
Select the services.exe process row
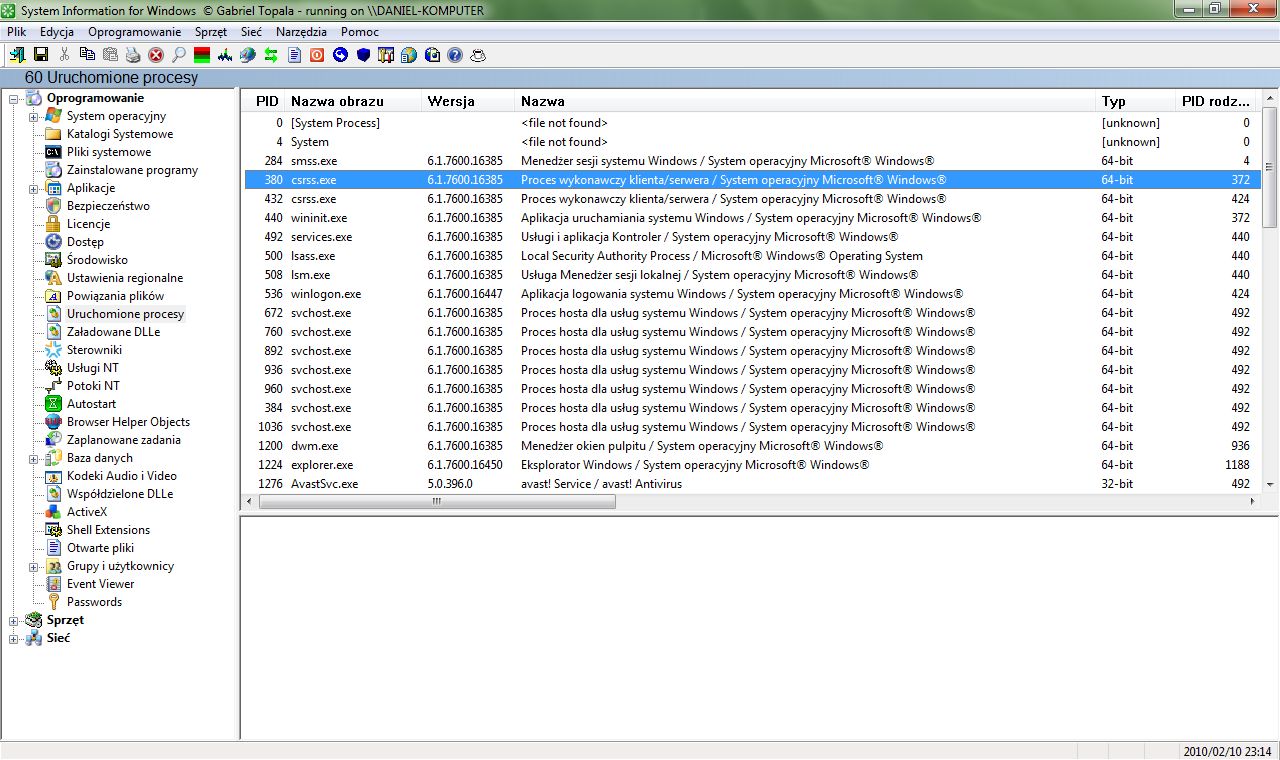(752, 237)
